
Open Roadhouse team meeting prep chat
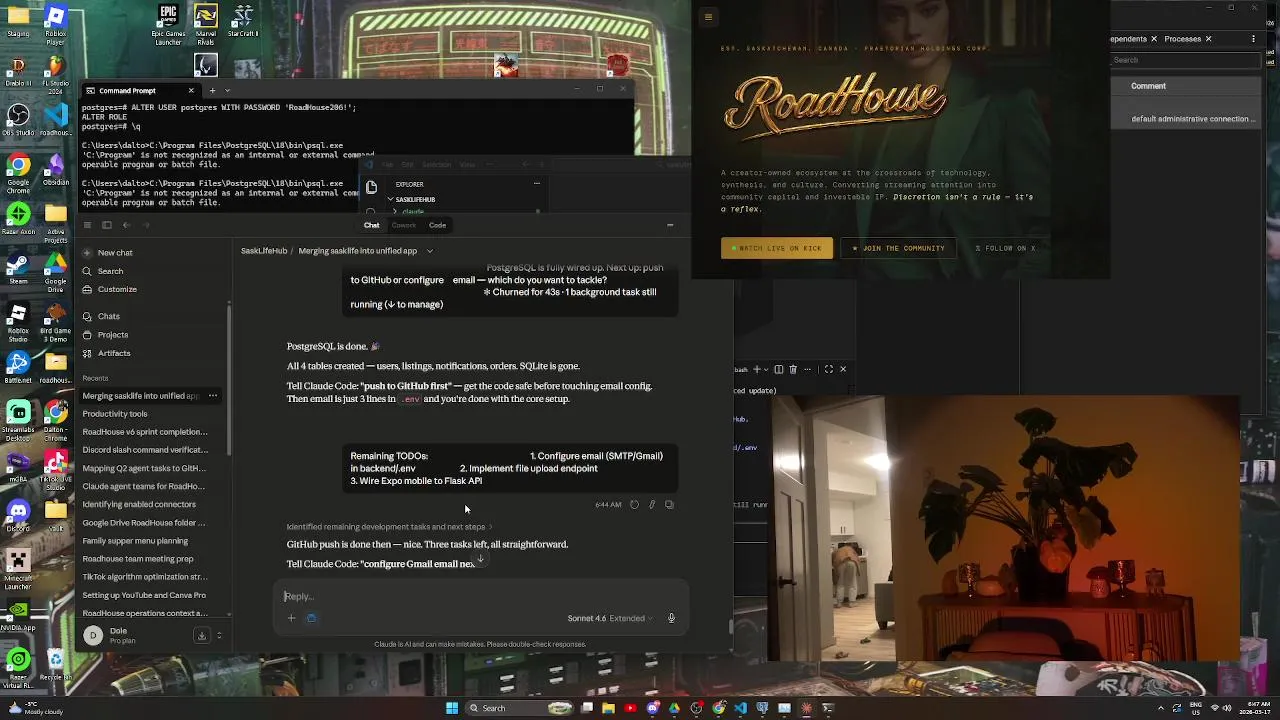click(x=138, y=559)
